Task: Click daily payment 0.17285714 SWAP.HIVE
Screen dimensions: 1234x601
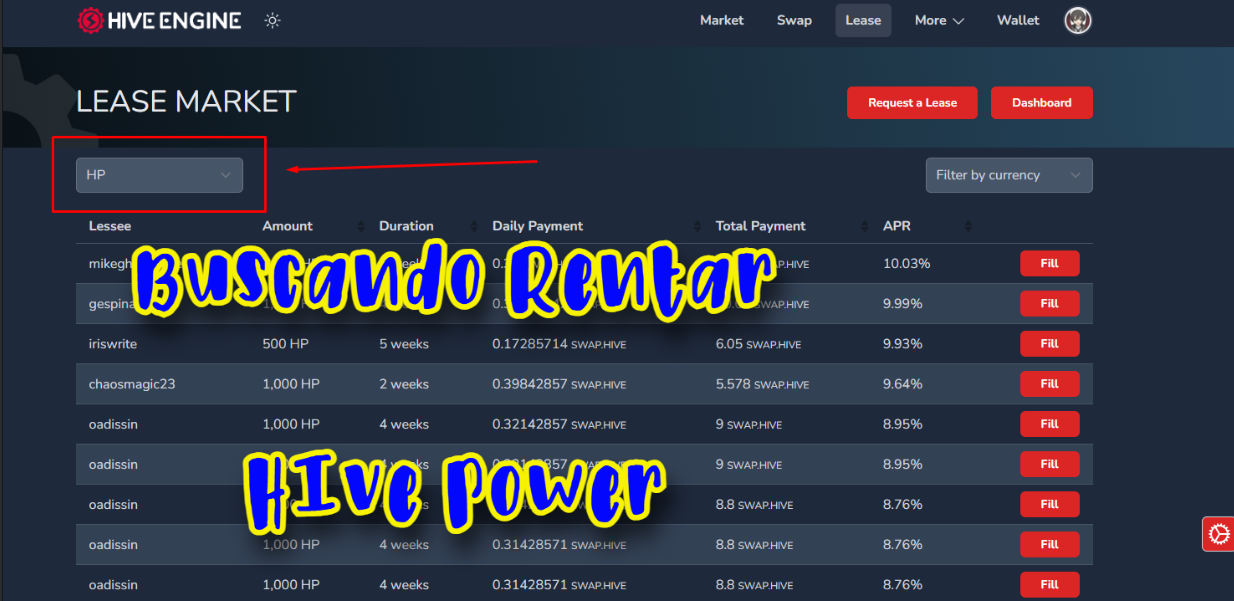Action: (x=559, y=344)
